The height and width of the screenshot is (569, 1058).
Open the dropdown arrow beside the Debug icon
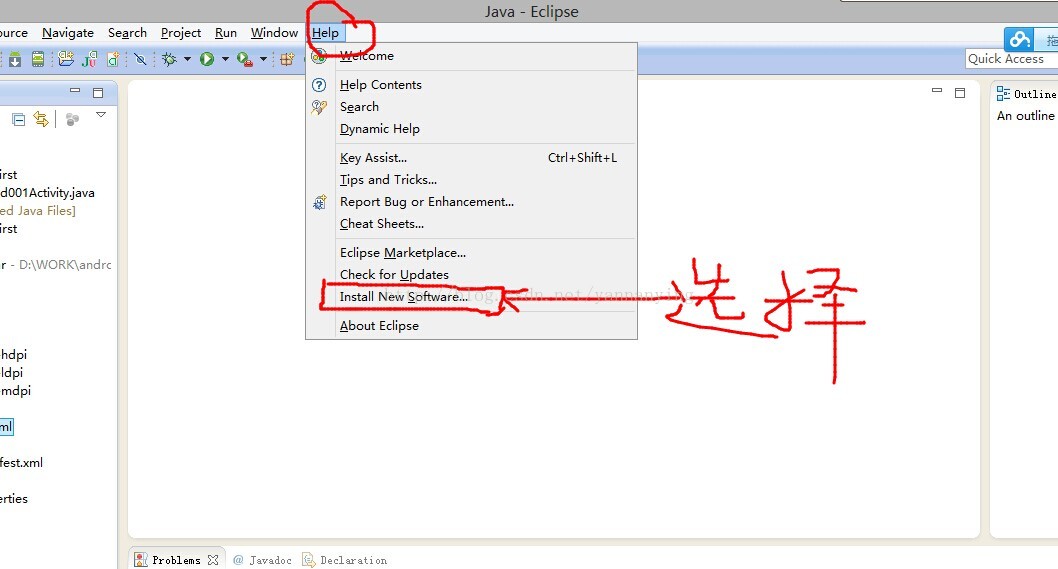click(x=188, y=59)
